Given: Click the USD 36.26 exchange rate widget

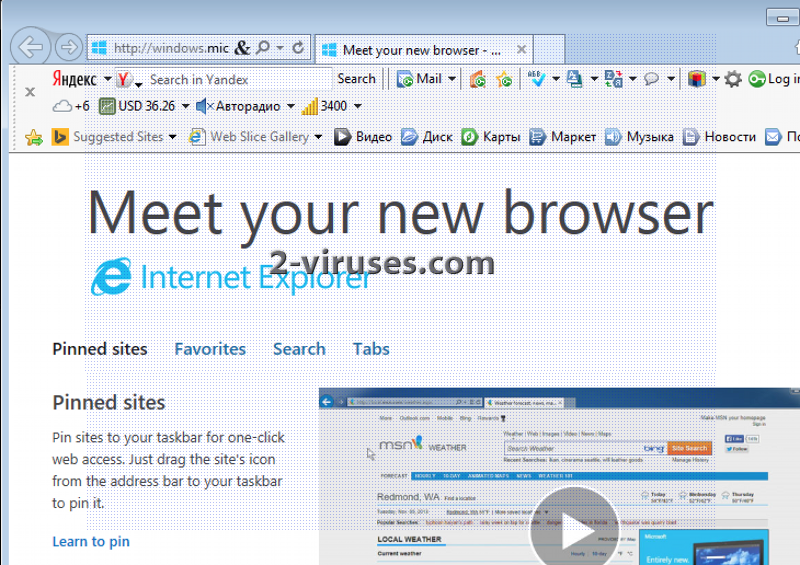Looking at the screenshot, I should click(x=137, y=106).
